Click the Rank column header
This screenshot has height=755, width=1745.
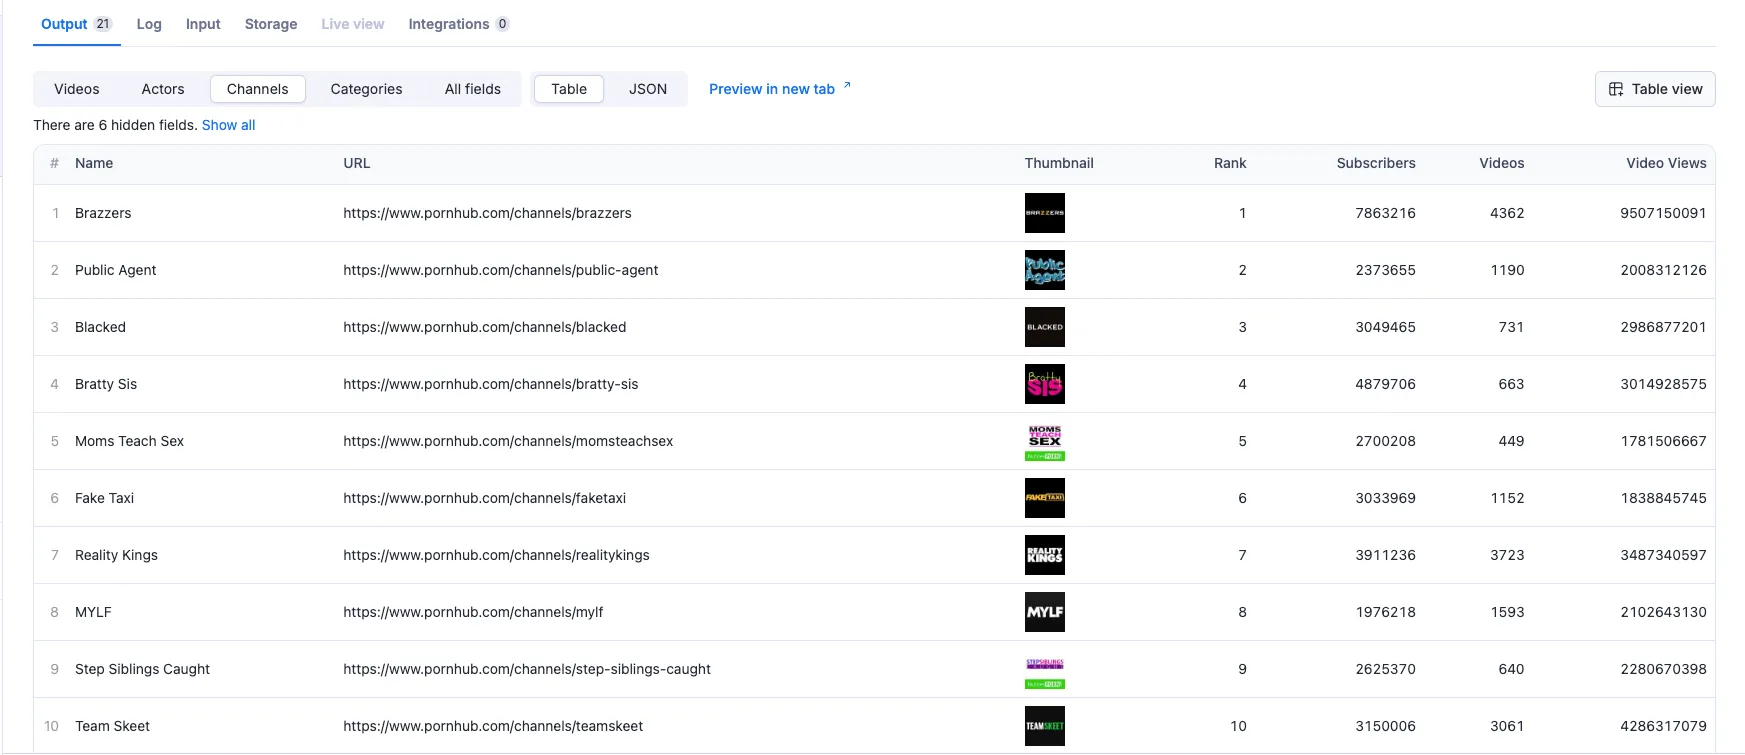click(1230, 163)
